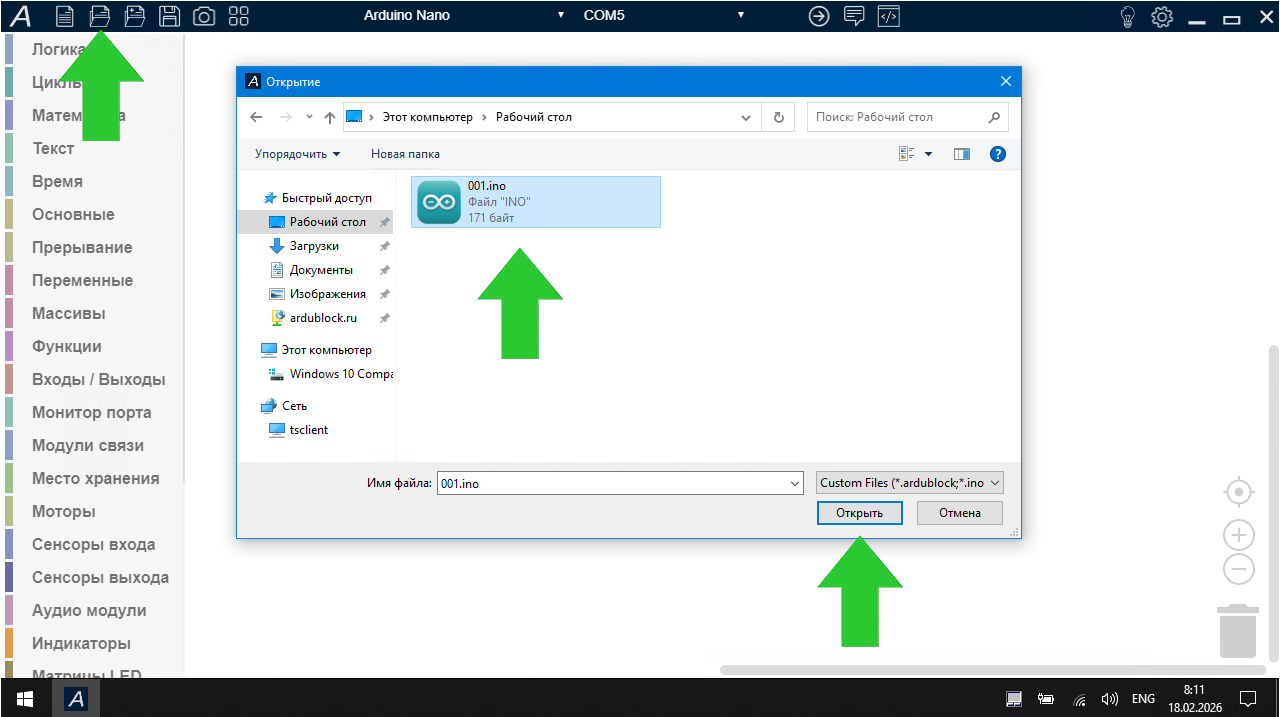Click the upload arrow circle icon
Screen dimensions: 1280x717
[819, 16]
